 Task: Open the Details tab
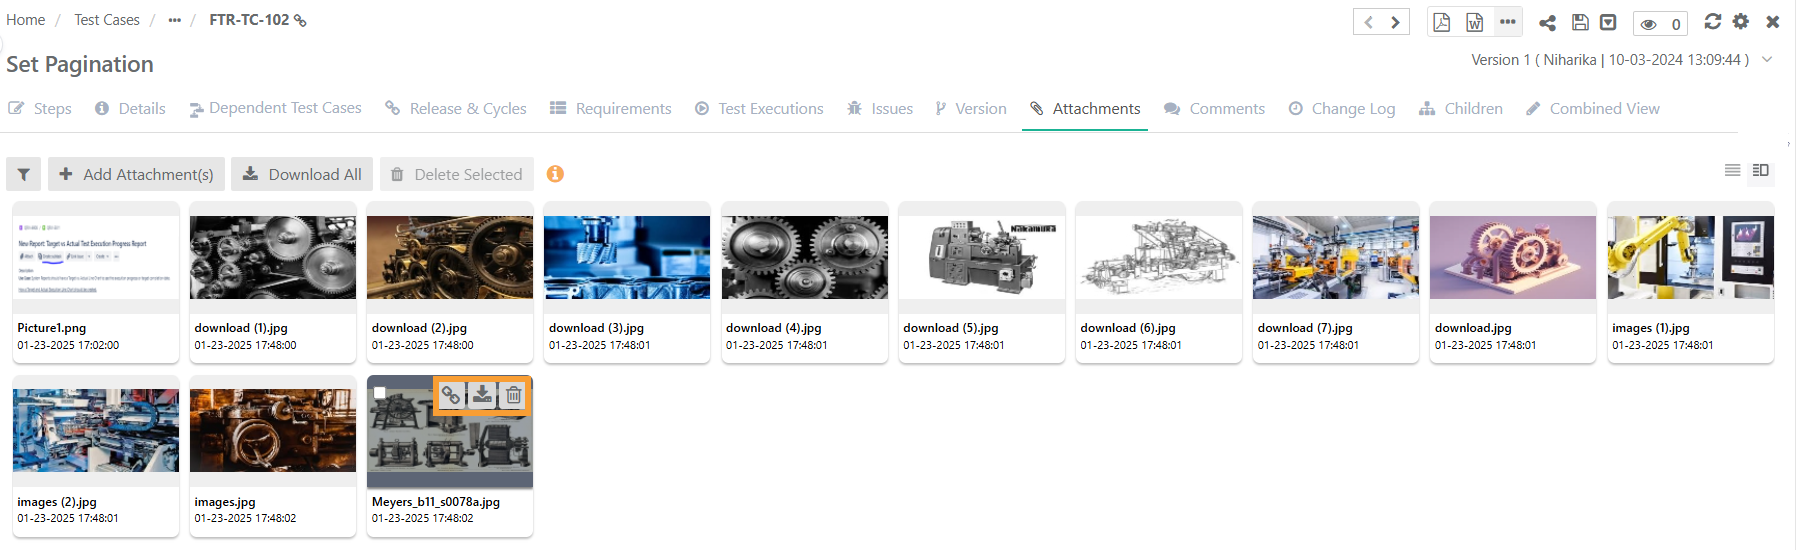tap(130, 108)
